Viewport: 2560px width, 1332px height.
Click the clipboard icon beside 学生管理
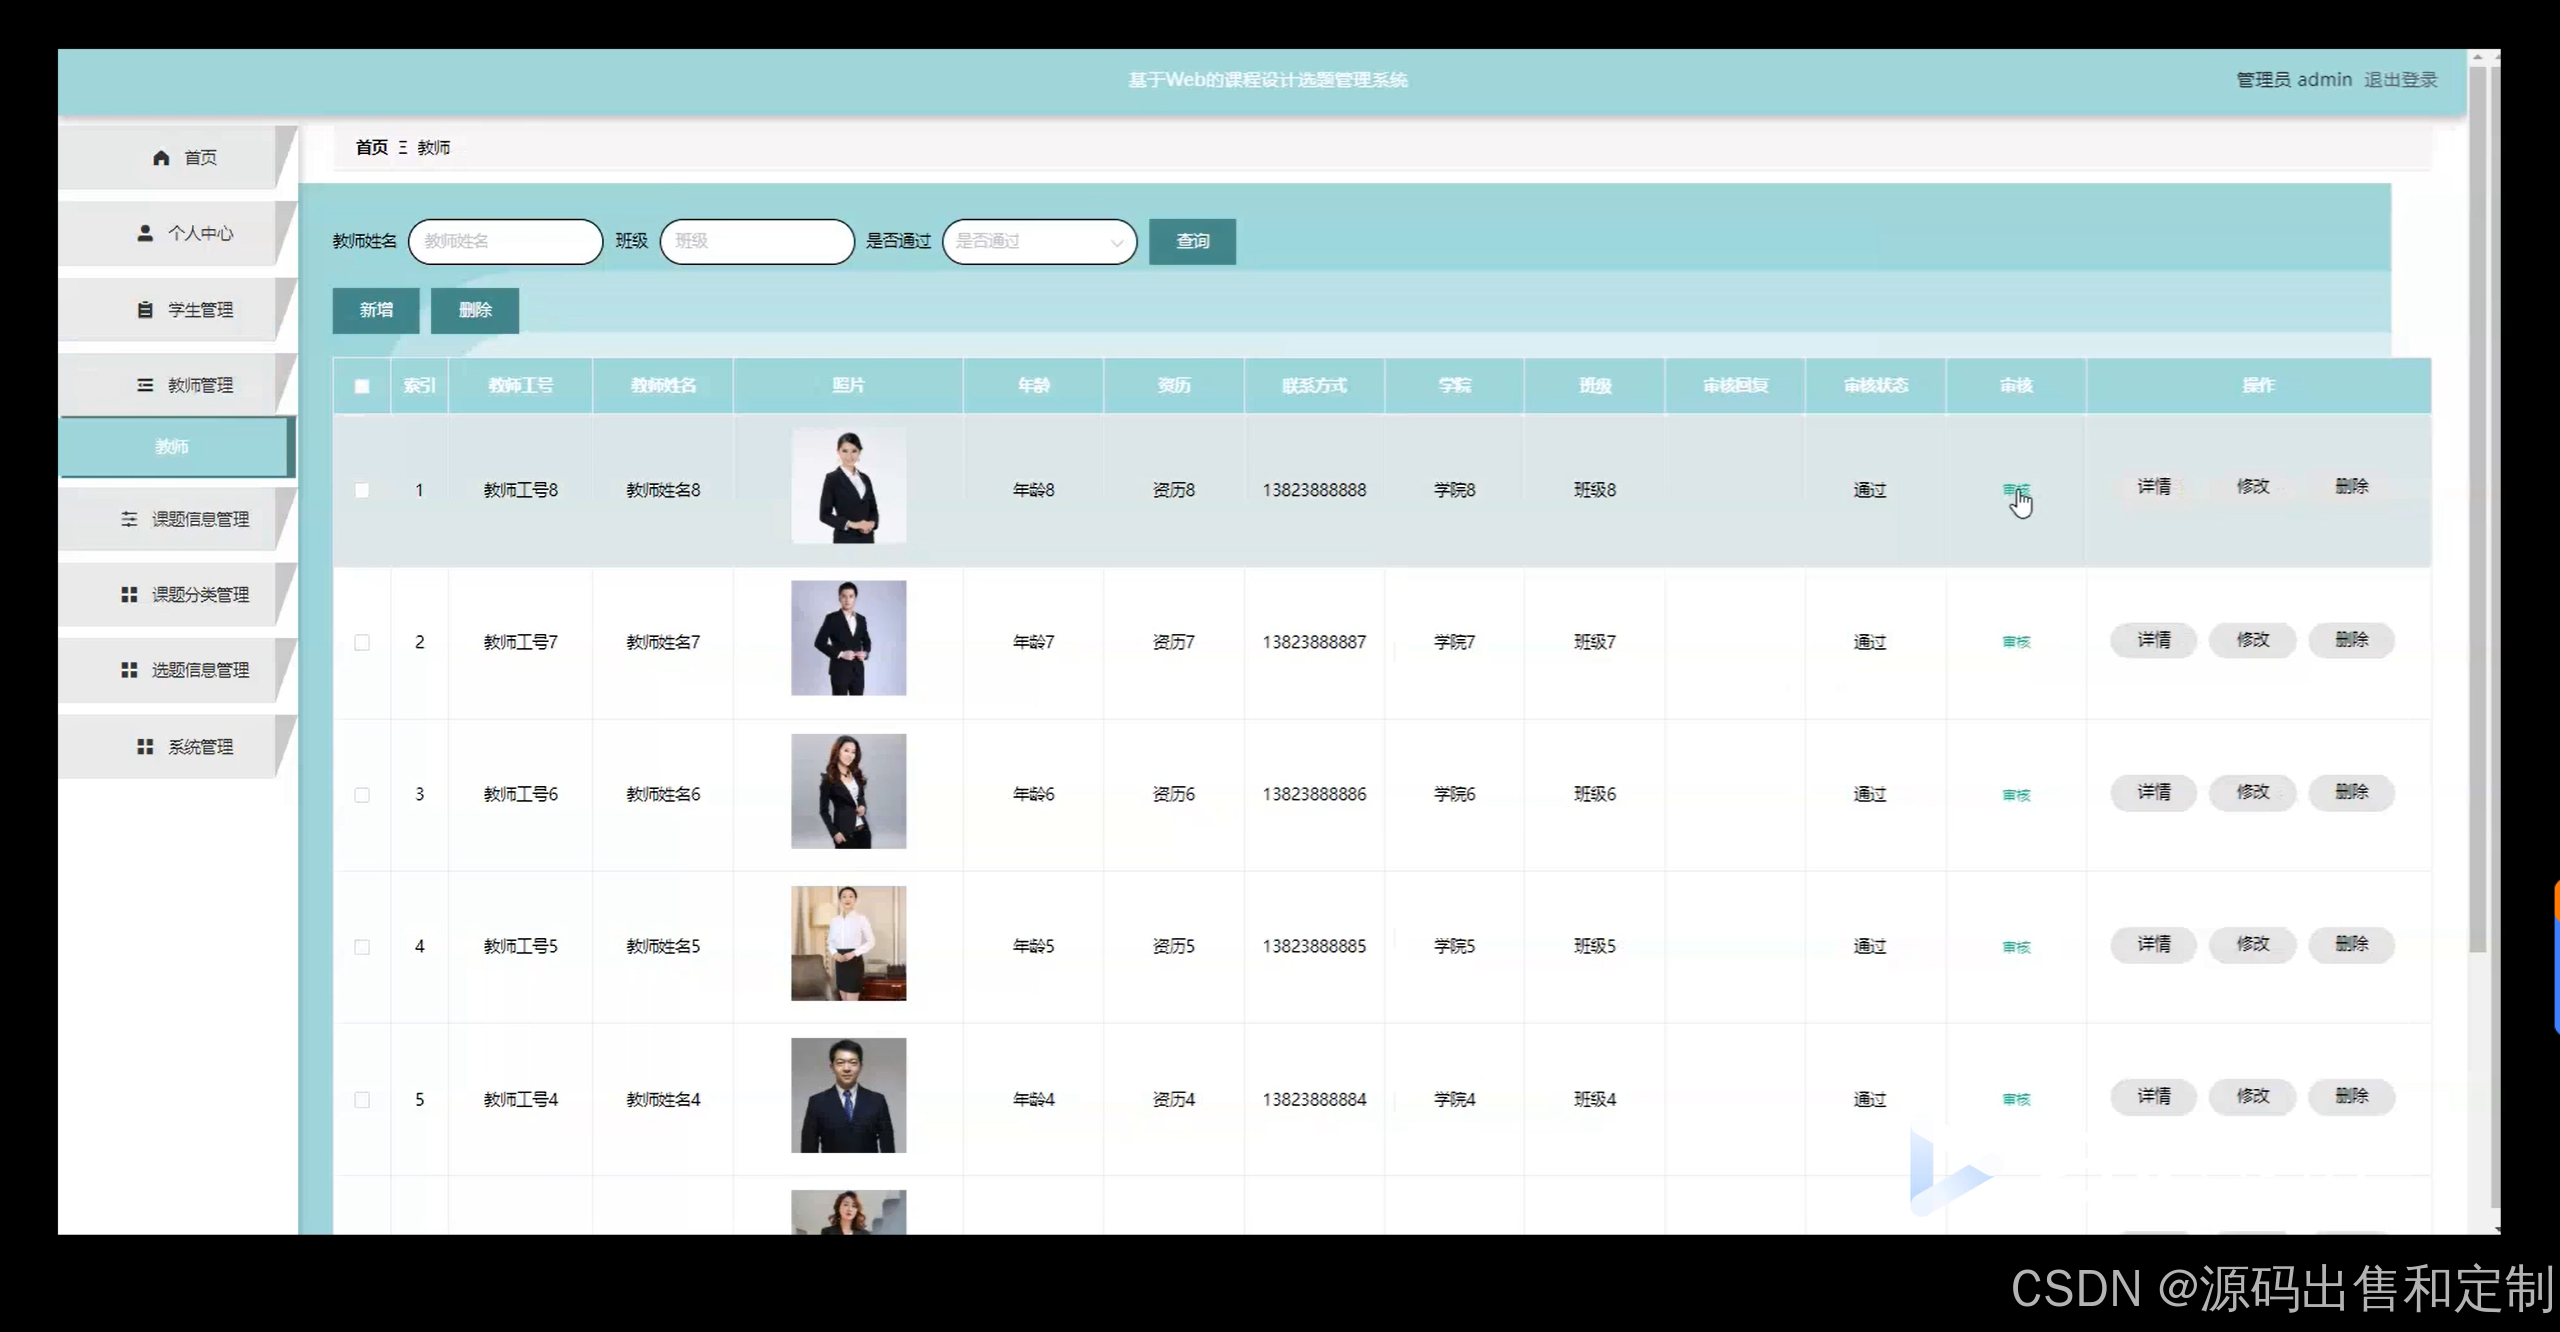coord(145,310)
